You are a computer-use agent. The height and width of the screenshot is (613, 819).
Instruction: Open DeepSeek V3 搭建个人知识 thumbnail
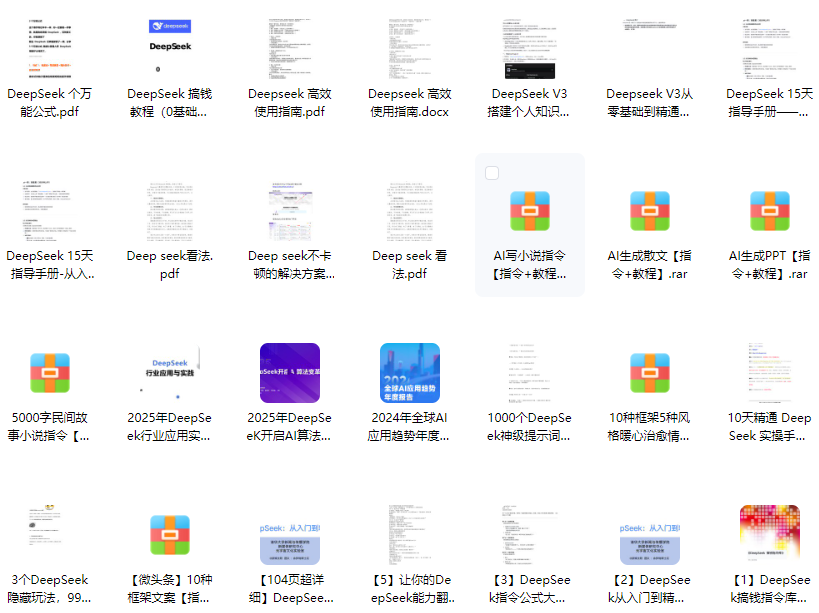tap(530, 49)
